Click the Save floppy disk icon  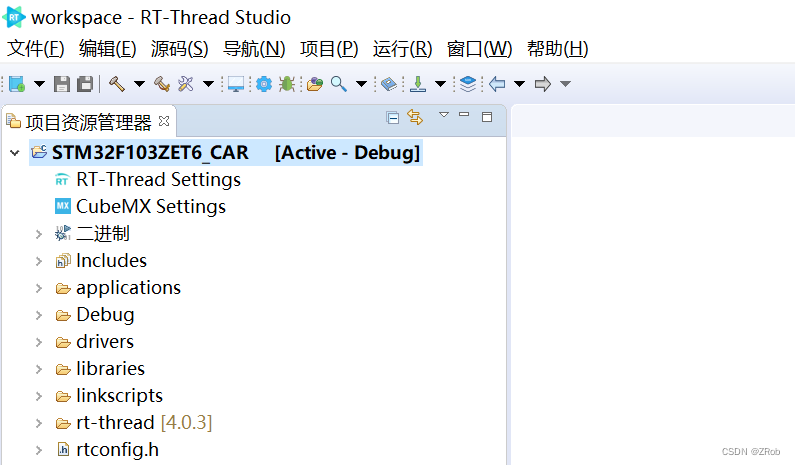[62, 84]
